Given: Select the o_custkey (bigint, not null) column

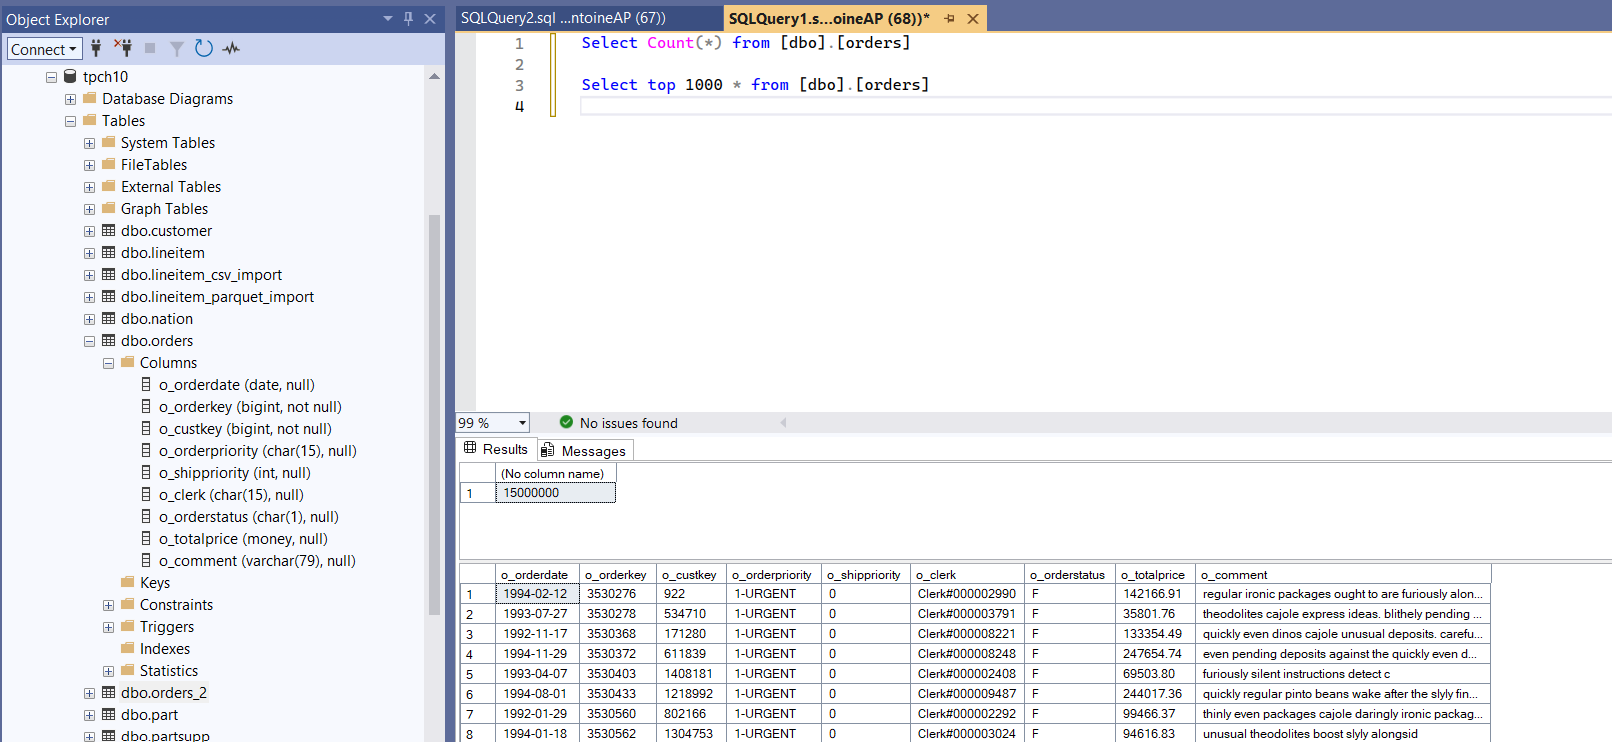Looking at the screenshot, I should tap(245, 429).
